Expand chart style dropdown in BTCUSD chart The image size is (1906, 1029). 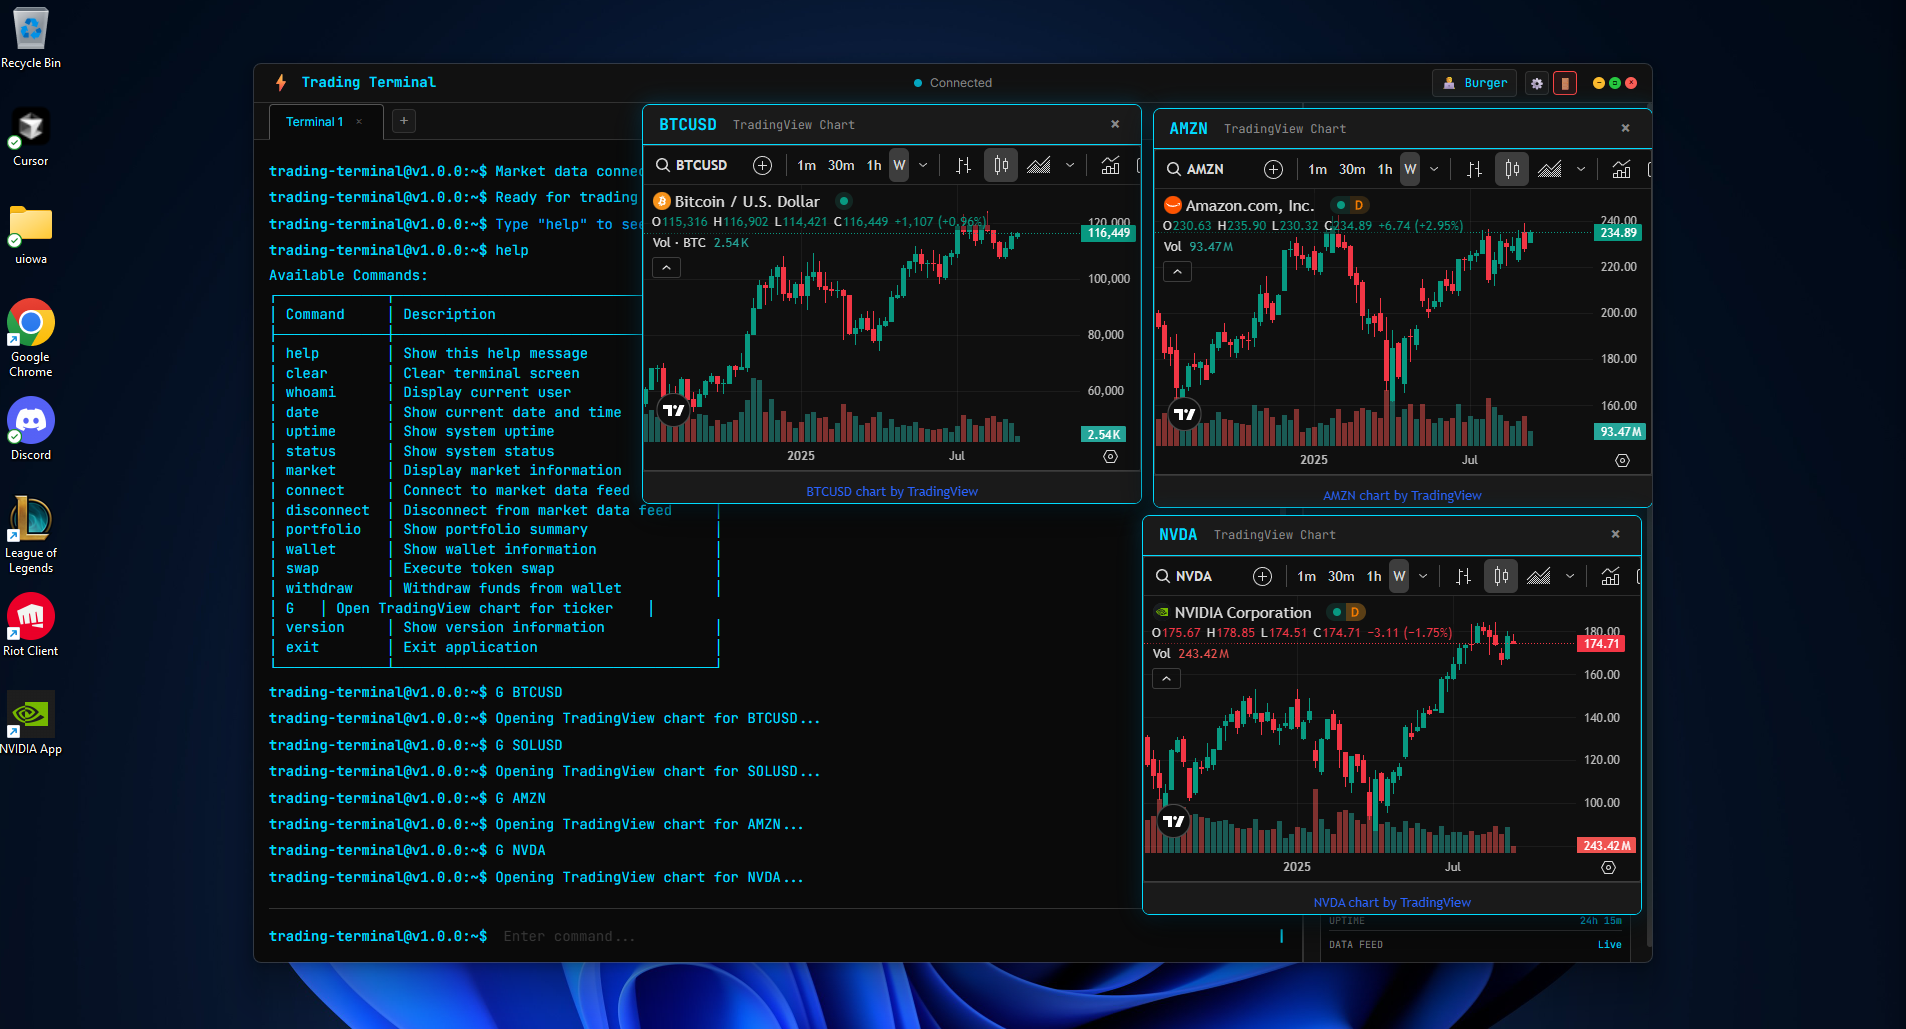1070,166
